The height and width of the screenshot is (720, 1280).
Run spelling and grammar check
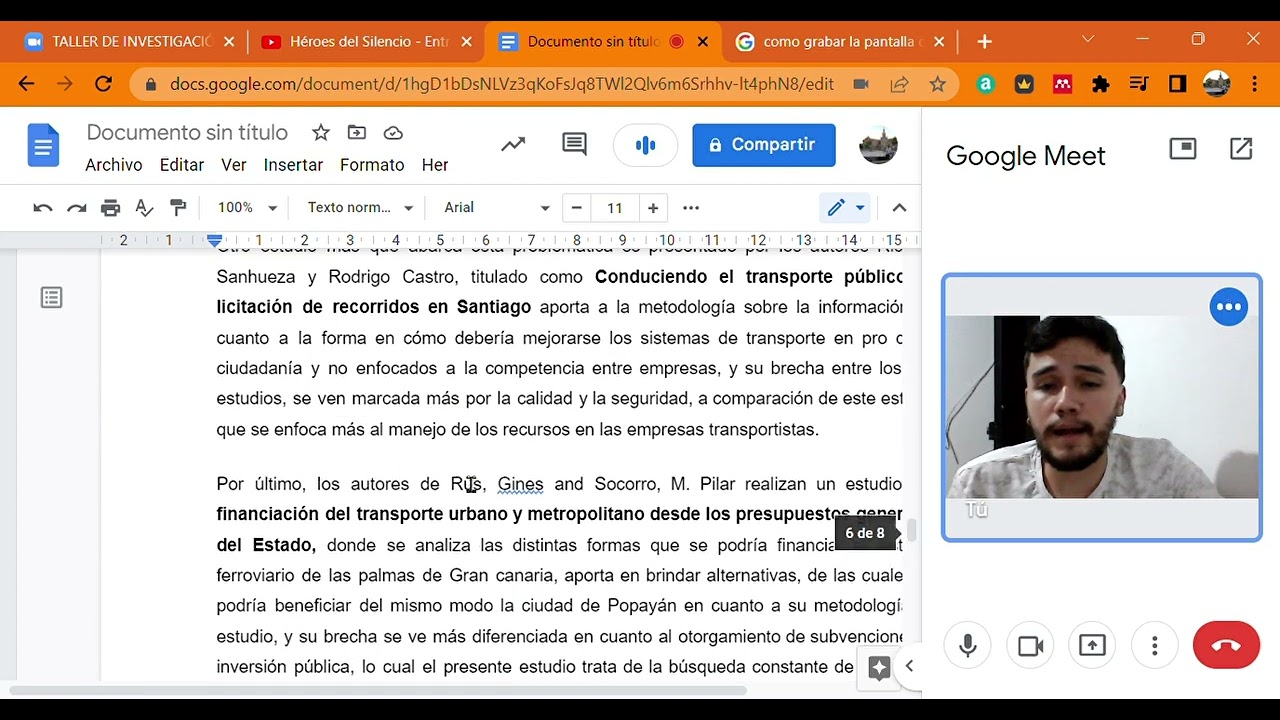coord(144,208)
